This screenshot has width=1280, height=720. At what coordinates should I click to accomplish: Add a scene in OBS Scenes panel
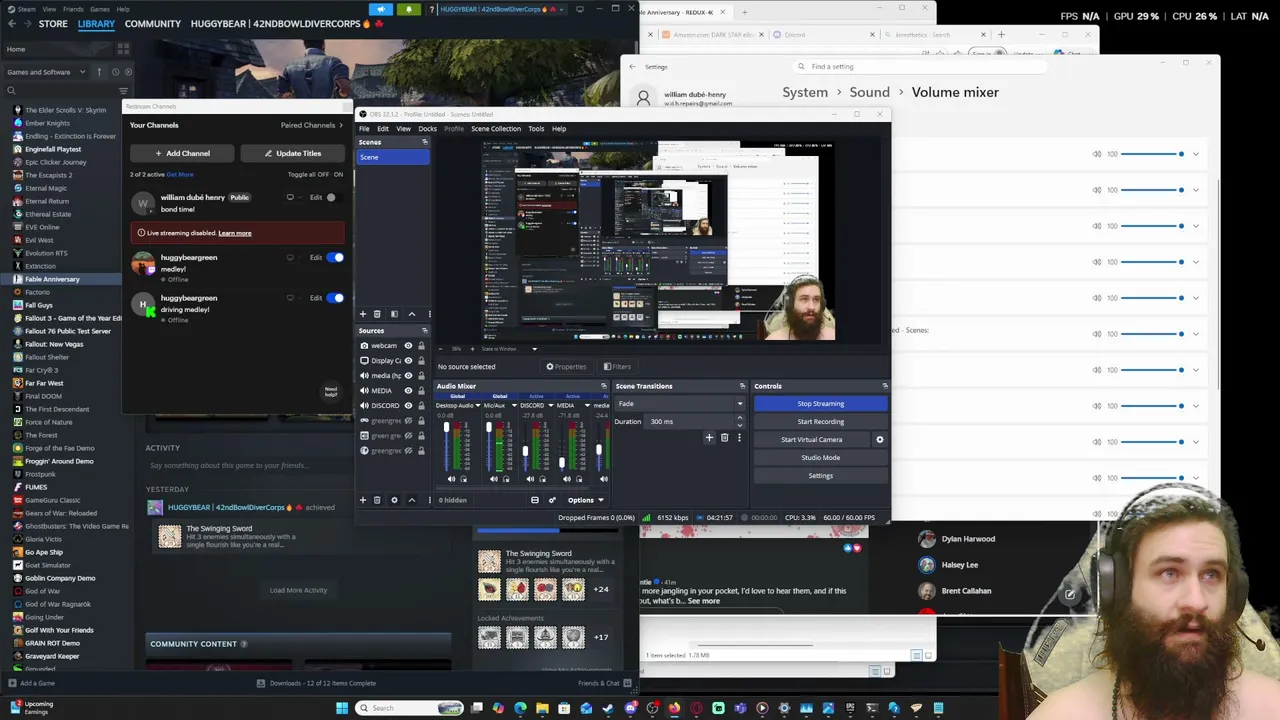point(363,314)
